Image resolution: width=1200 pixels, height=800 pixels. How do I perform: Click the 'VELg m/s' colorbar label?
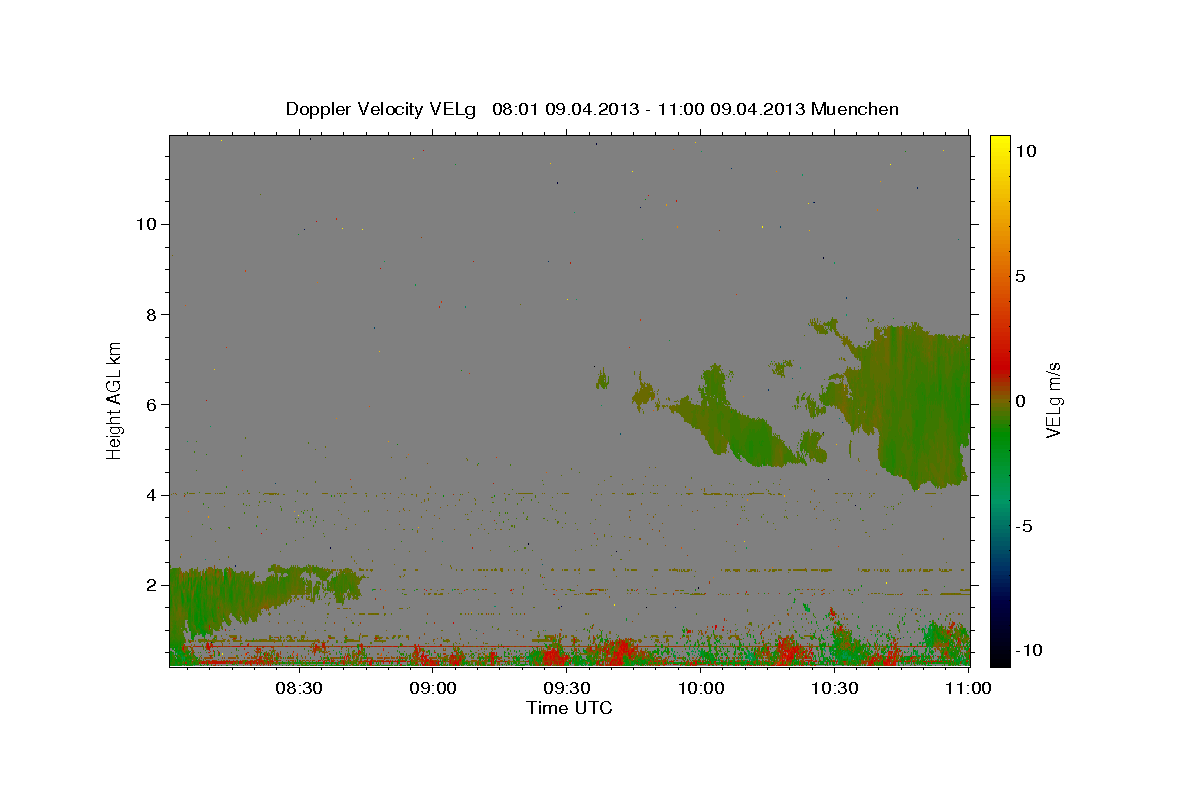pyautogui.click(x=1053, y=400)
